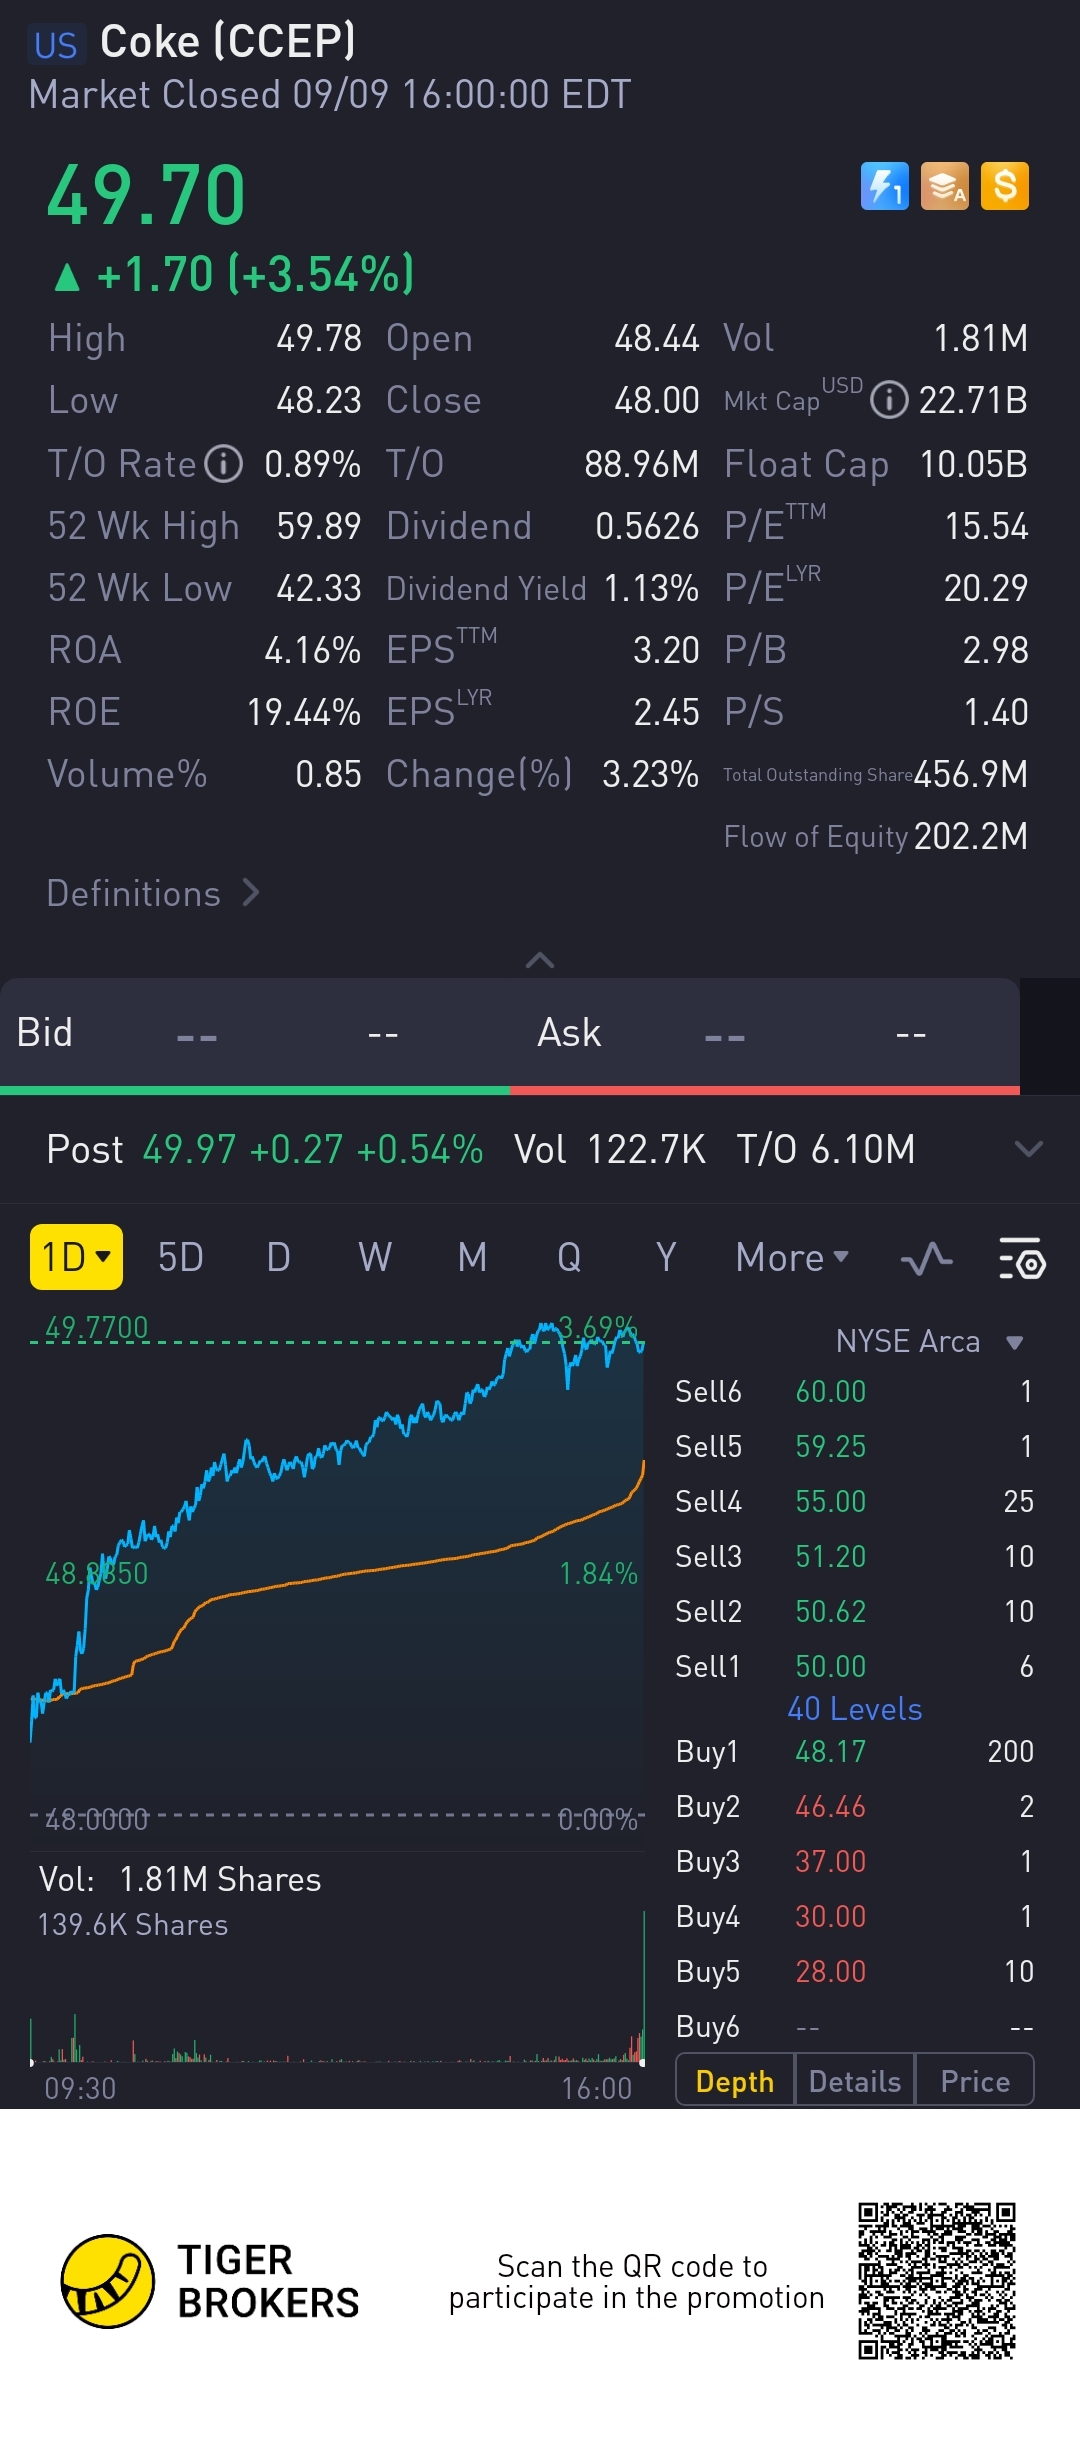
Task: Tap the blue lightning bolt icon
Action: pos(884,187)
